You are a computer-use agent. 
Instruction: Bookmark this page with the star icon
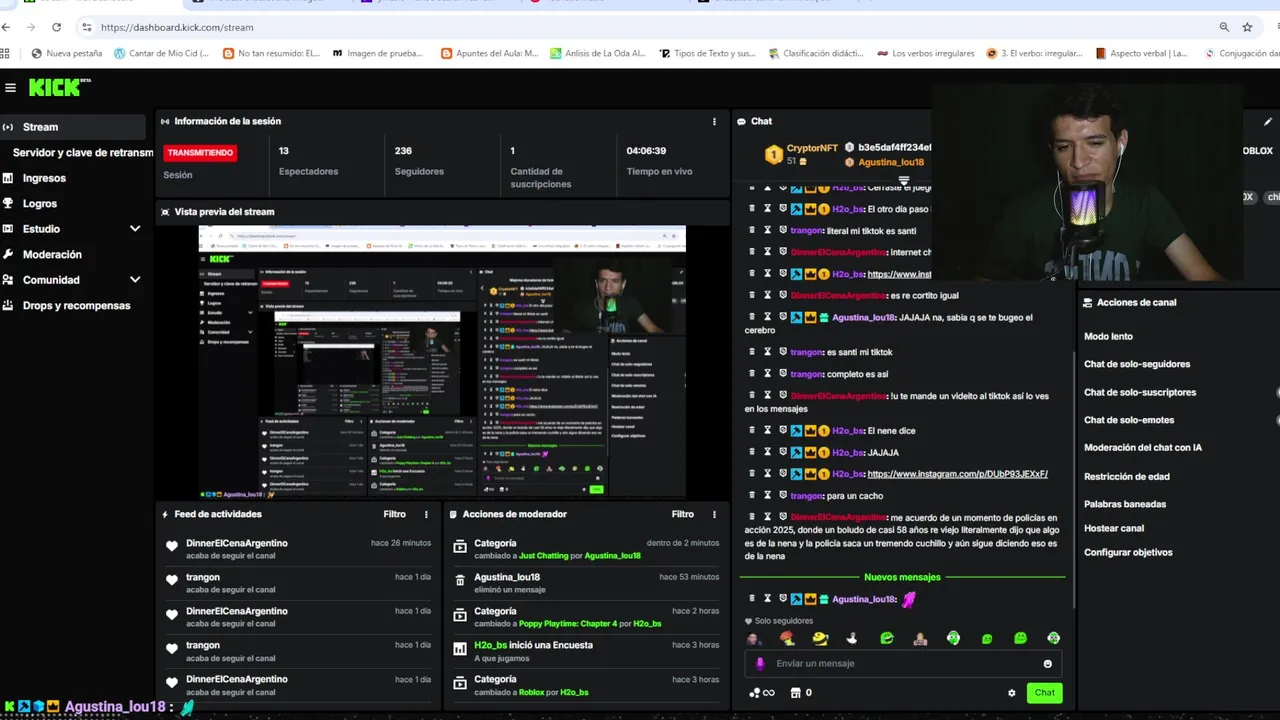(x=1247, y=27)
